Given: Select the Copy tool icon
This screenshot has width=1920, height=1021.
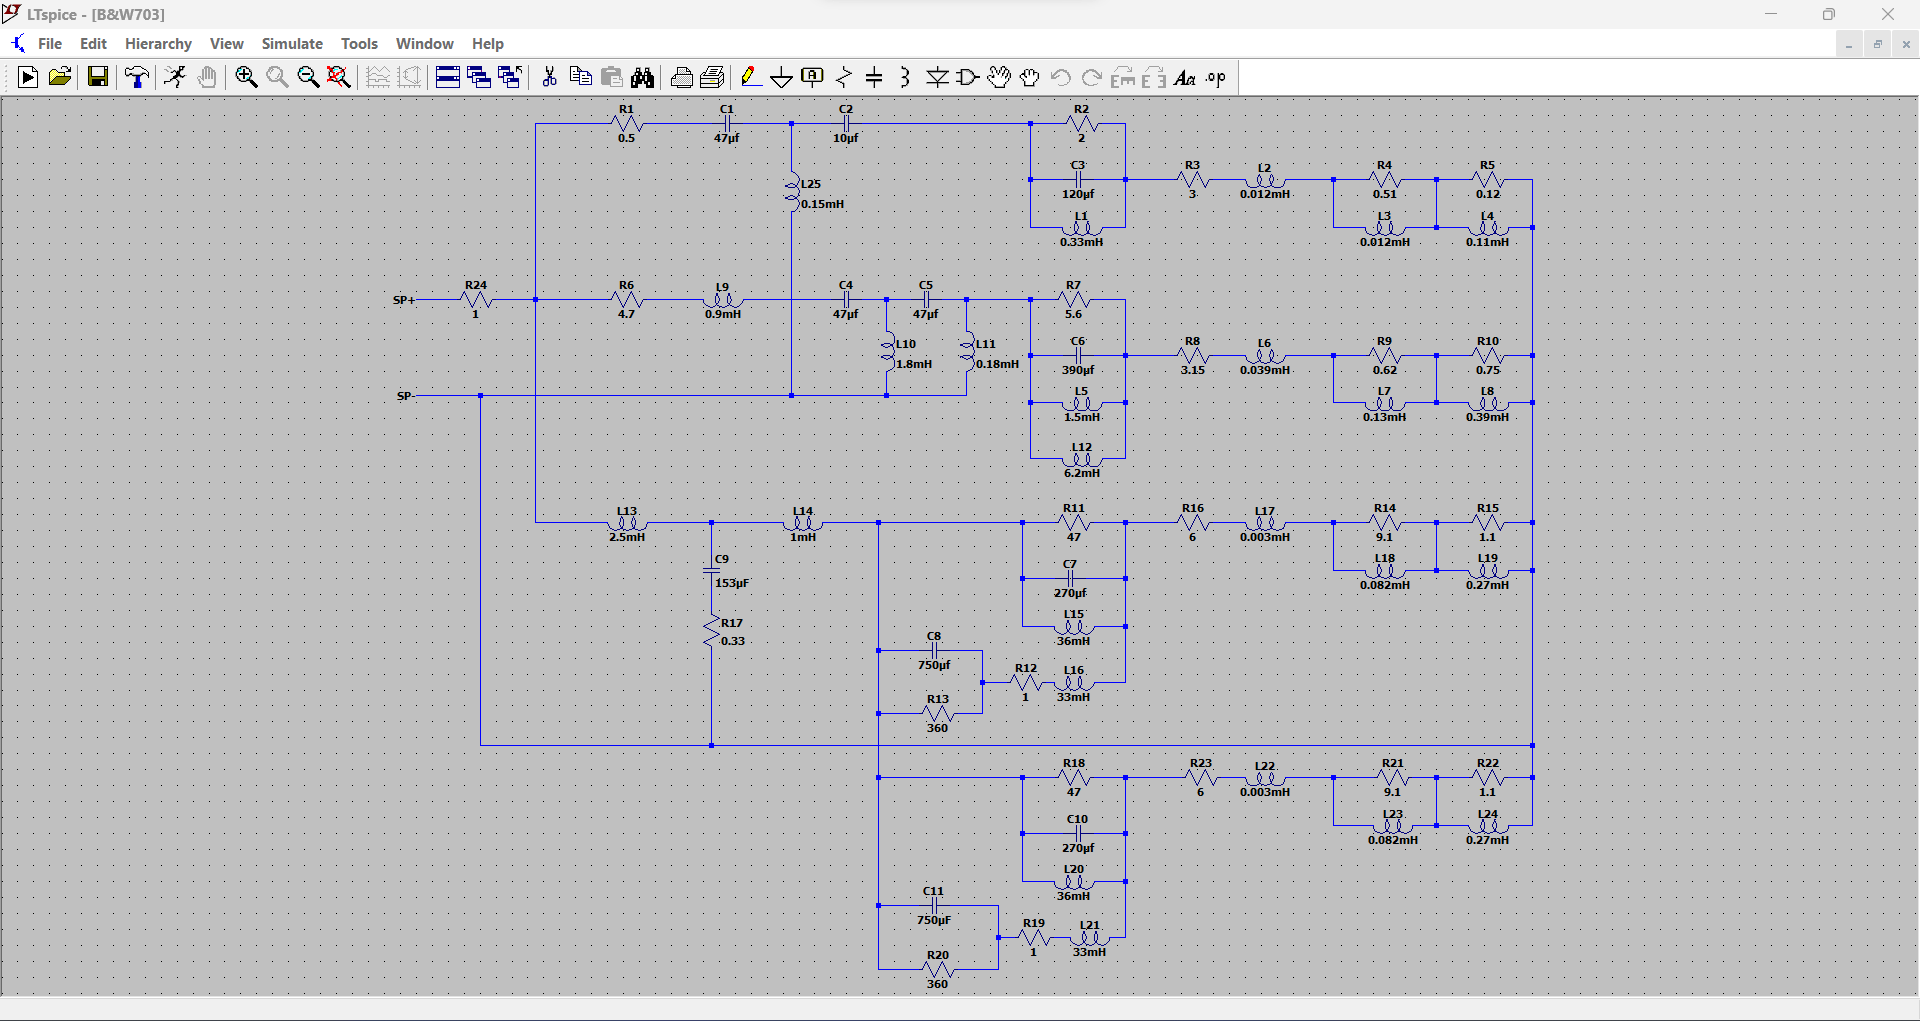Looking at the screenshot, I should [580, 77].
